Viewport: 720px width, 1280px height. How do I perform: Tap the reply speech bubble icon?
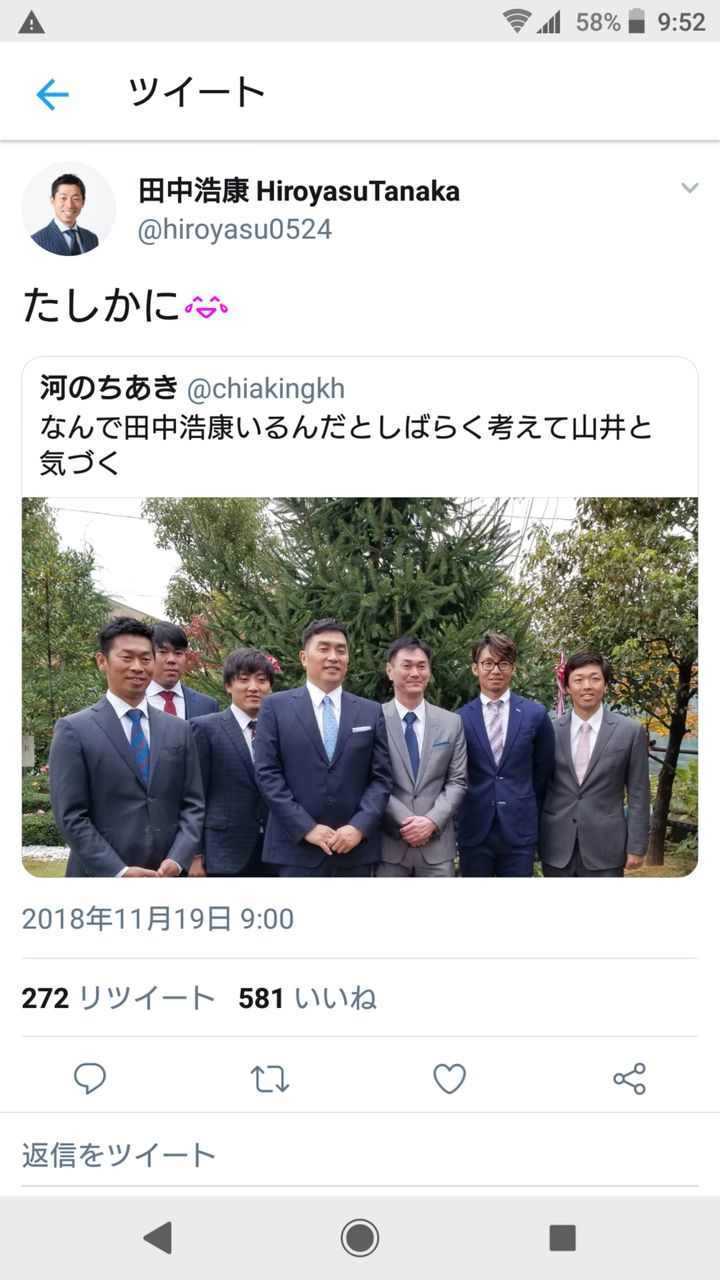[x=90, y=1078]
